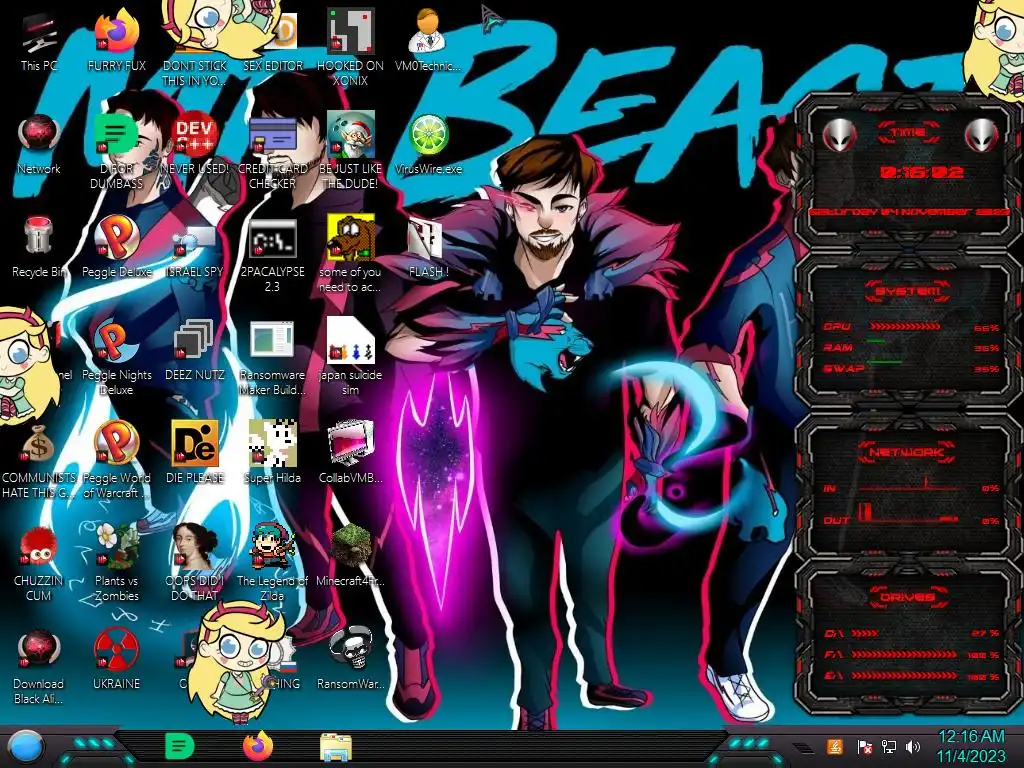Click the left alien head in TIME widget
The width and height of the screenshot is (1024, 768).
point(839,136)
